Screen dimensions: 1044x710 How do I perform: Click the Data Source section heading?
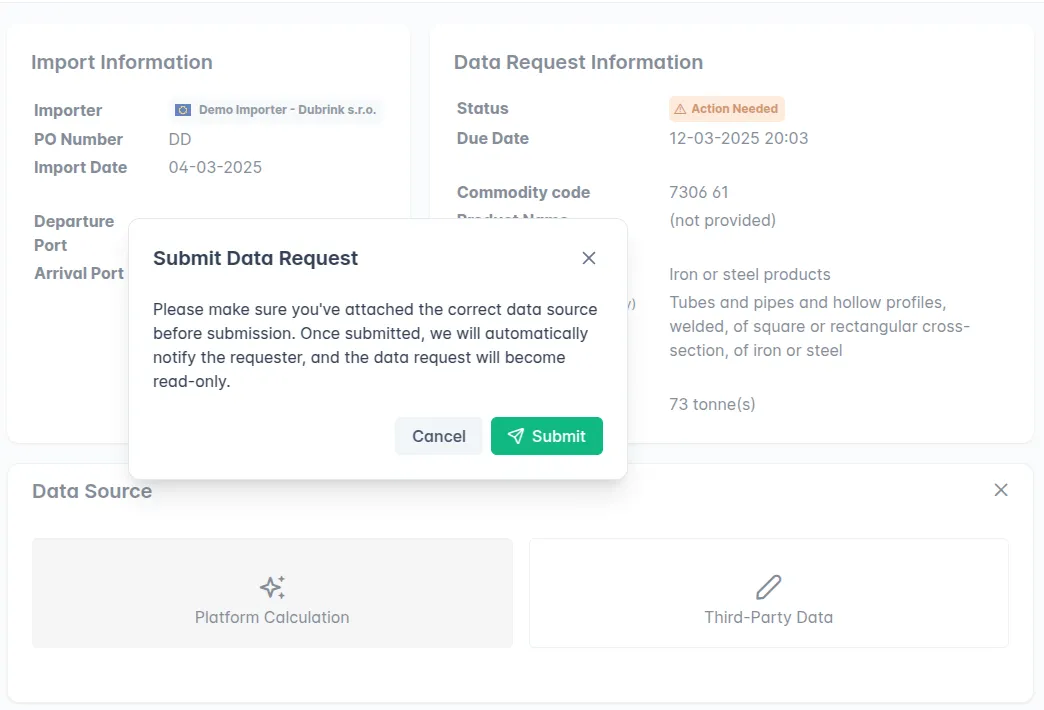pyautogui.click(x=92, y=491)
